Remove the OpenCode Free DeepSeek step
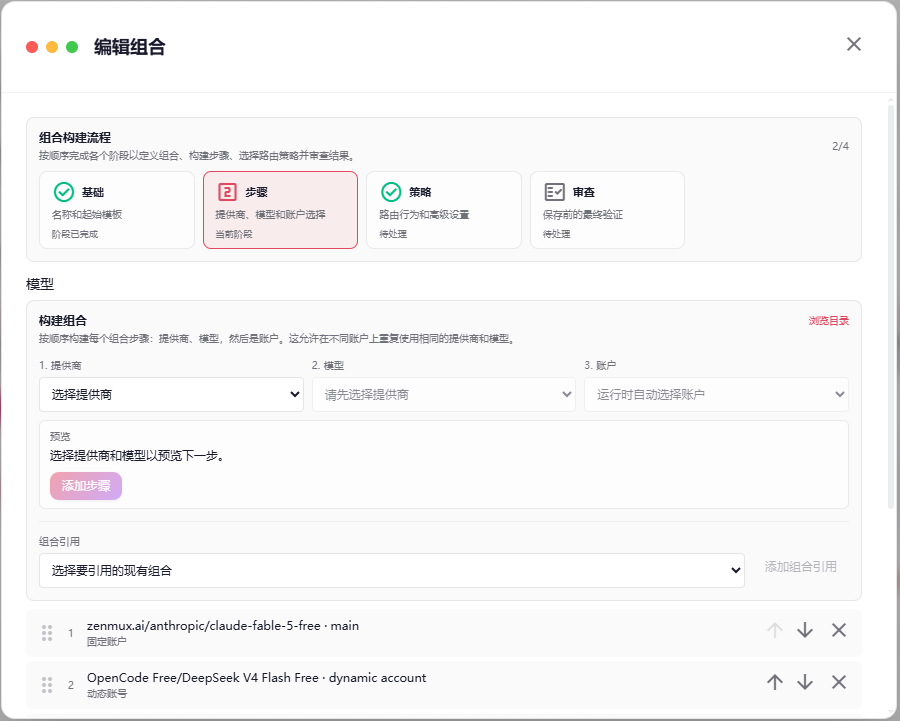Screen dimensions: 900x721 tap(839, 682)
